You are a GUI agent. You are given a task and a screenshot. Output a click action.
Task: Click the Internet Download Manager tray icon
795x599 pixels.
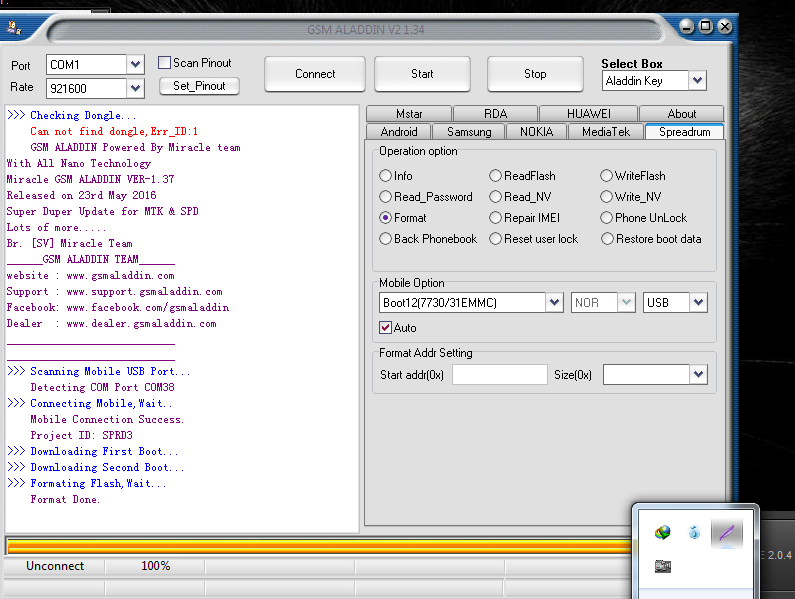pos(661,533)
